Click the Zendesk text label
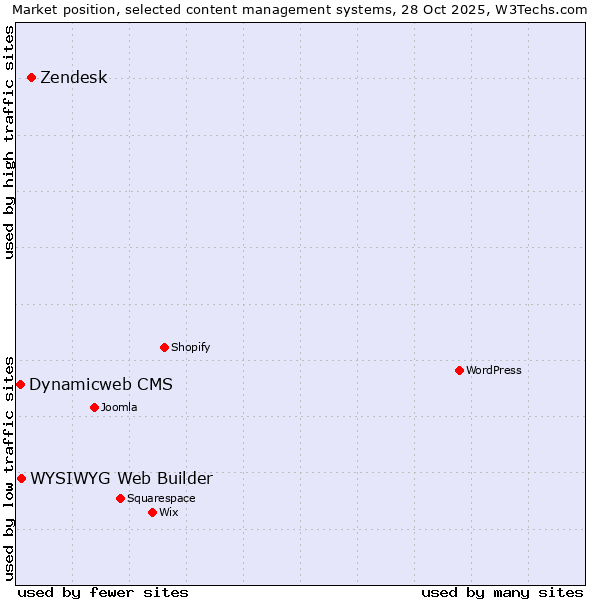600x600 pixels. 73,78
